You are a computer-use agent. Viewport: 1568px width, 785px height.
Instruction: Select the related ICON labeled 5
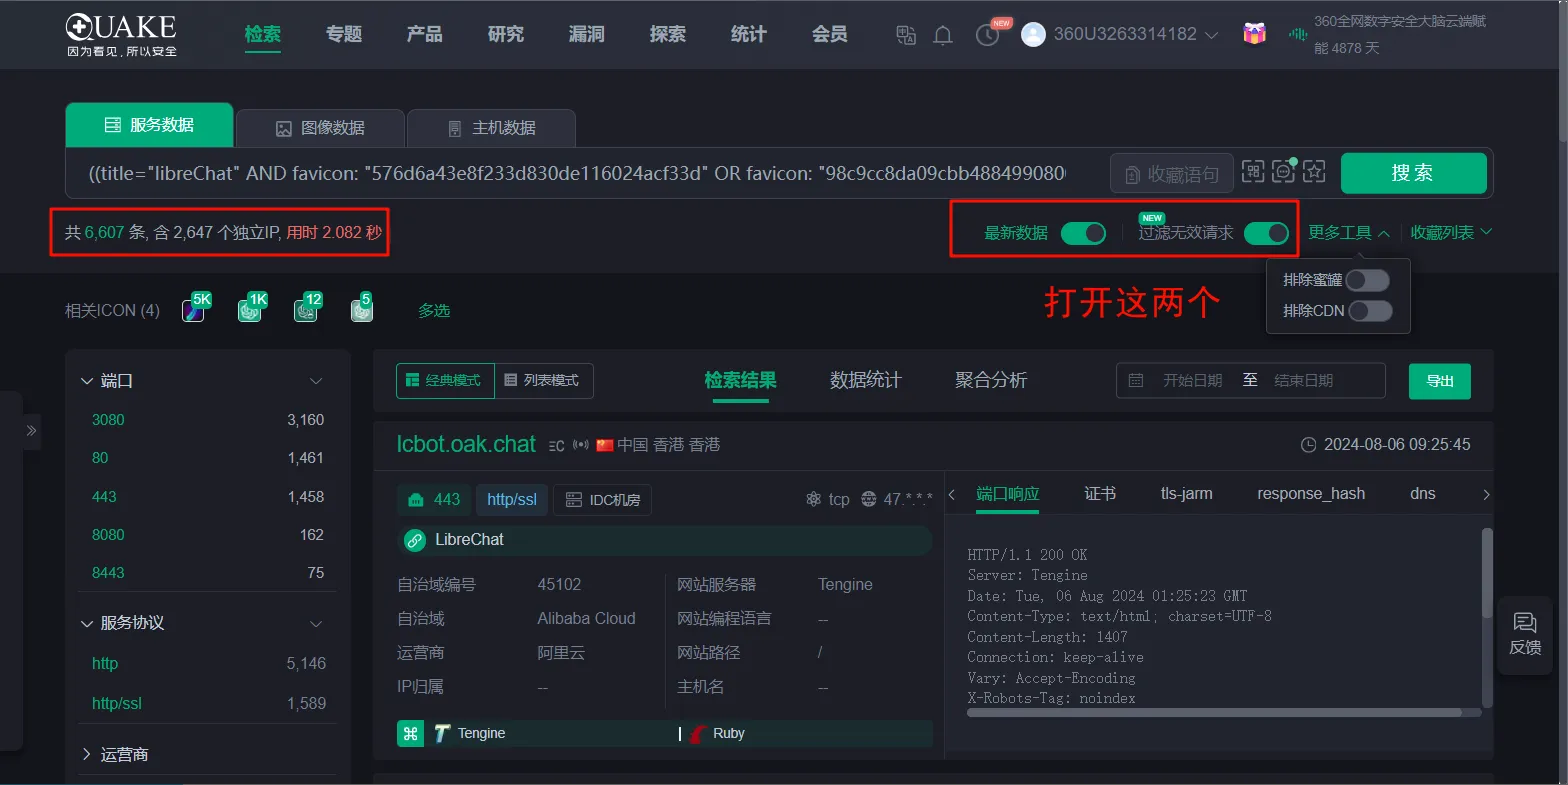click(362, 309)
